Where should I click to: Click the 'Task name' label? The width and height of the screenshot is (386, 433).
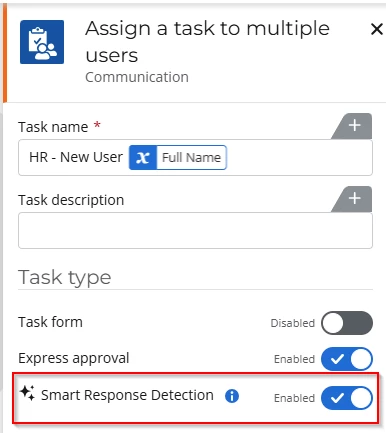pos(53,127)
